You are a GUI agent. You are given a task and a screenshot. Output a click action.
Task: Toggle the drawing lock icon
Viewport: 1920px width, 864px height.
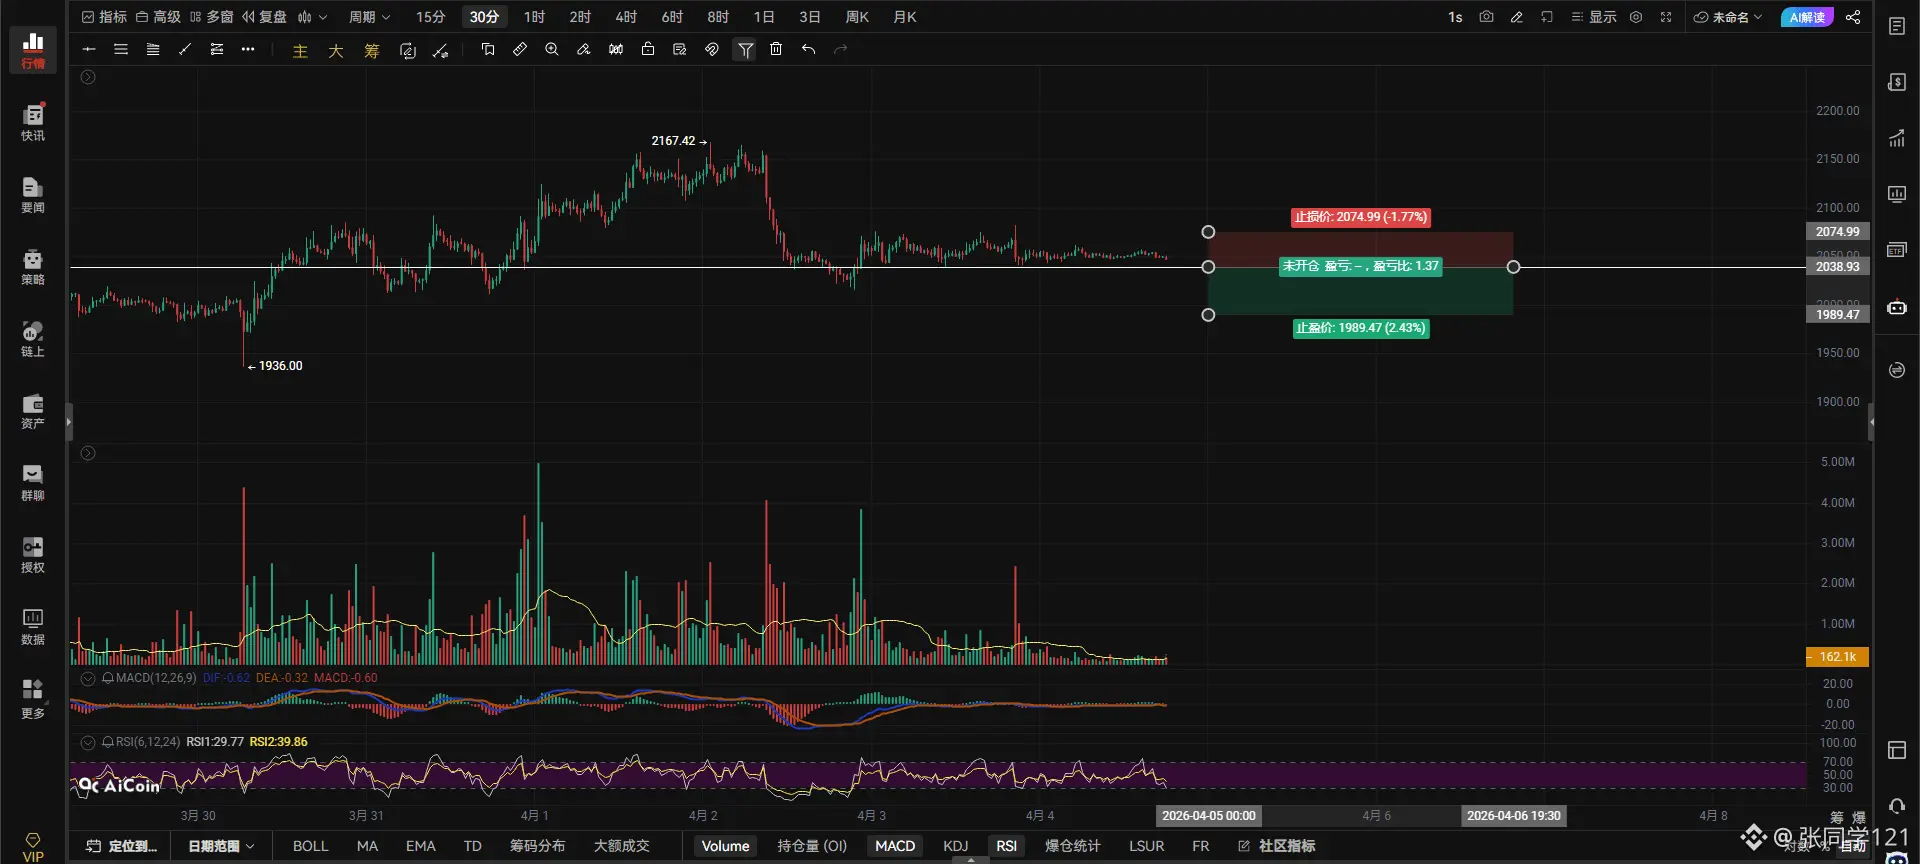point(648,49)
